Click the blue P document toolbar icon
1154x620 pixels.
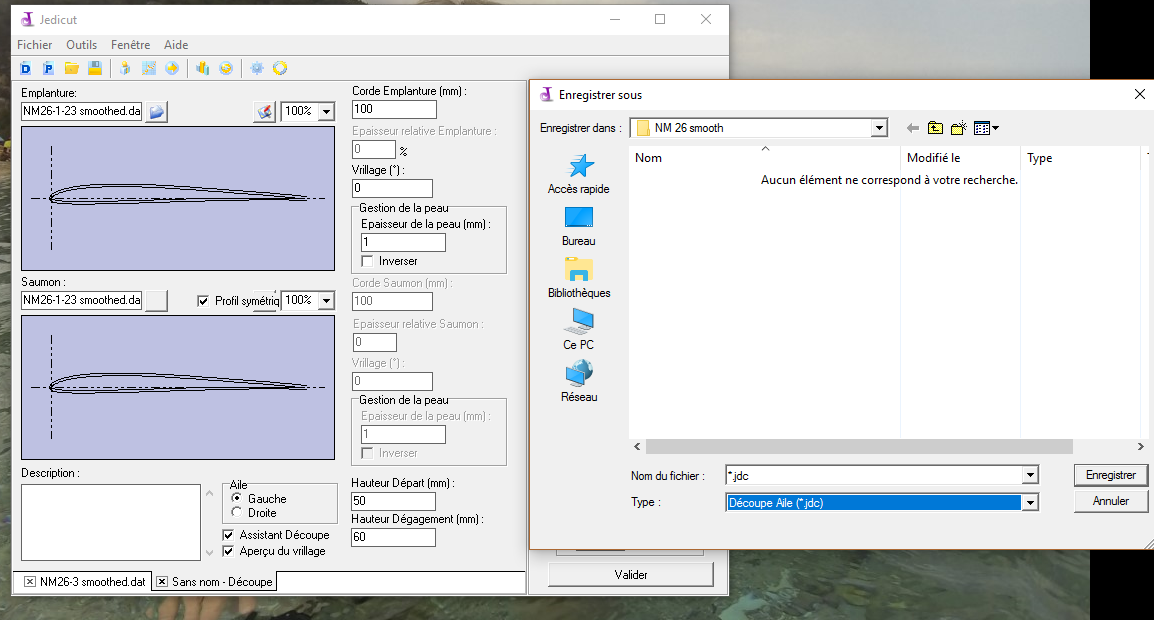pyautogui.click(x=47, y=68)
